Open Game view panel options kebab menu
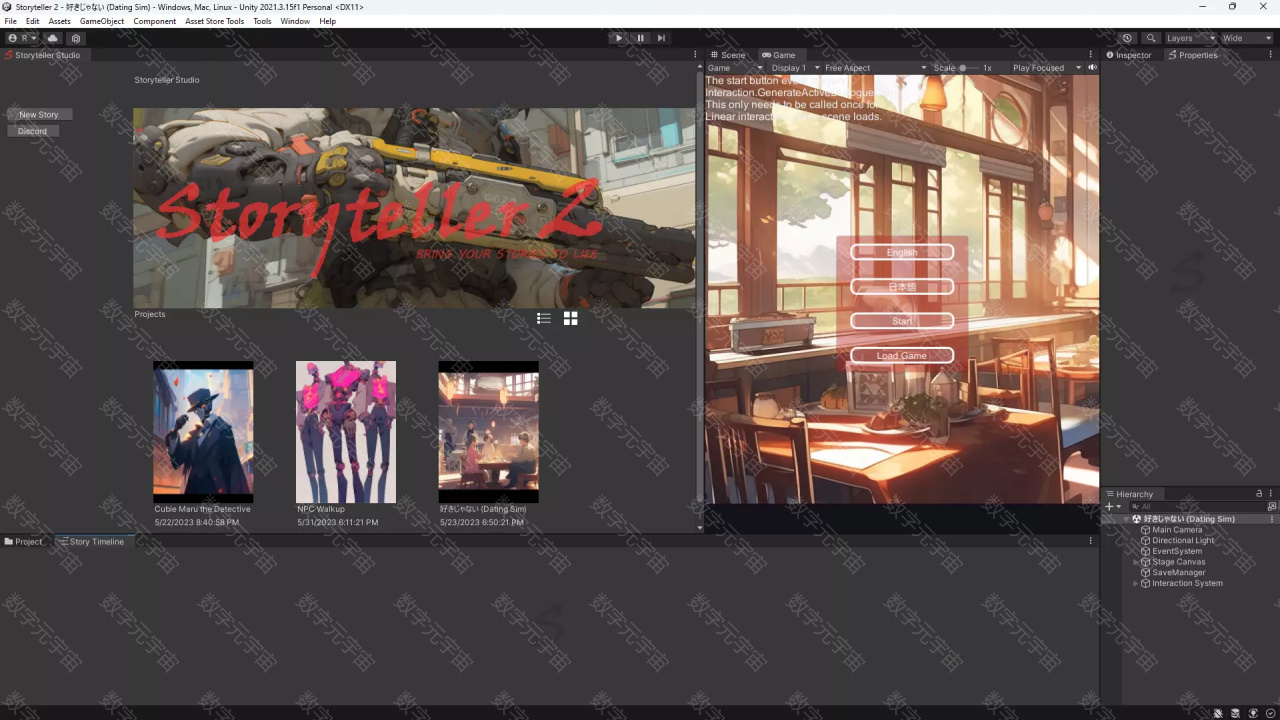 [x=1091, y=55]
